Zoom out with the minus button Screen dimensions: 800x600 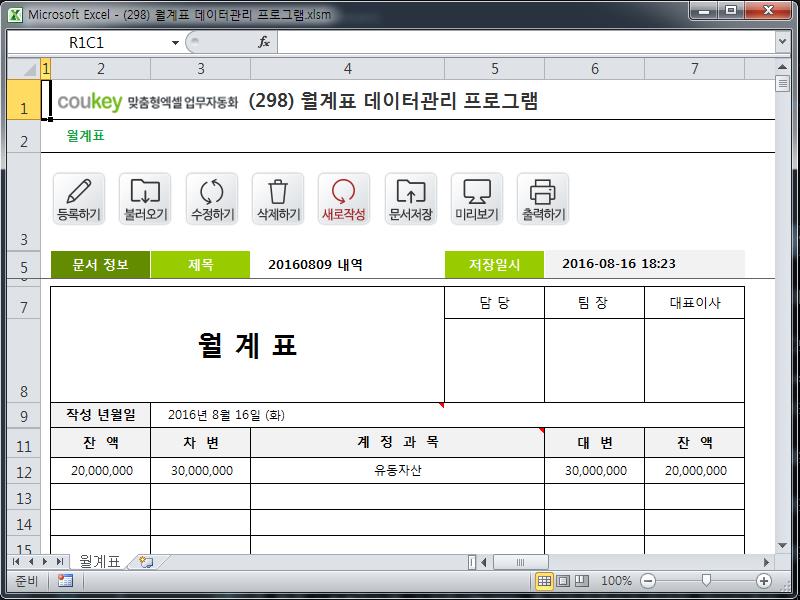[x=648, y=581]
